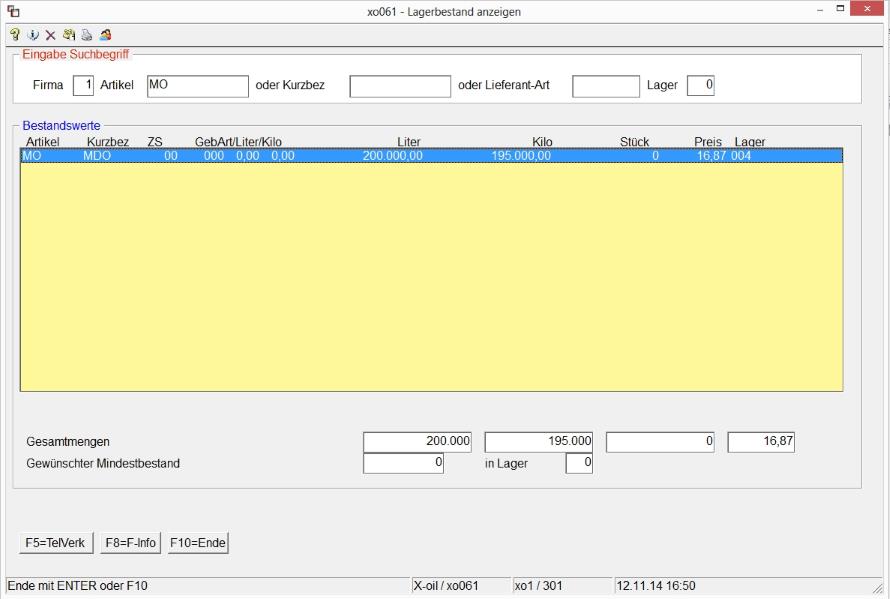Maximize the Lagerbestand anzeigen window

(x=840, y=9)
